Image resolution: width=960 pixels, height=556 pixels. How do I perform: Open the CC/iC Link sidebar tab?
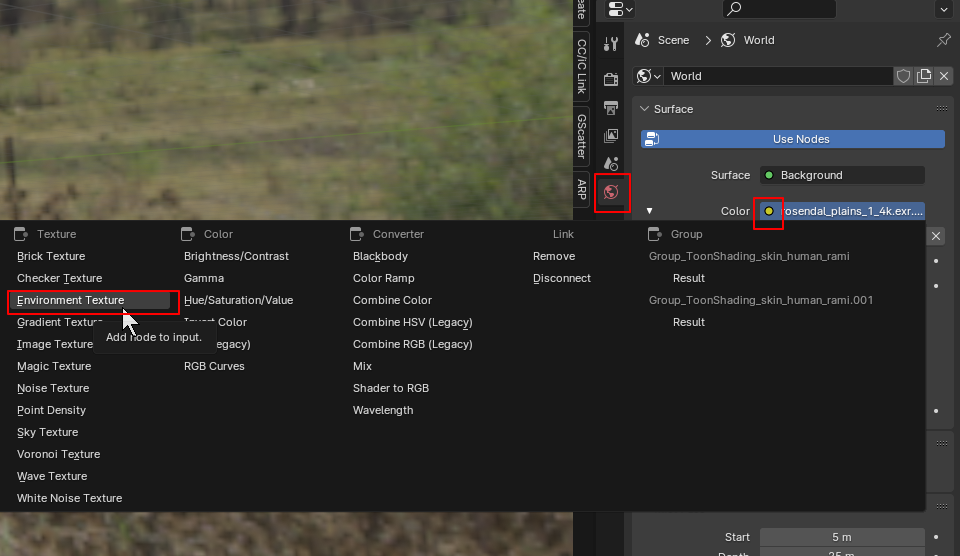[582, 66]
